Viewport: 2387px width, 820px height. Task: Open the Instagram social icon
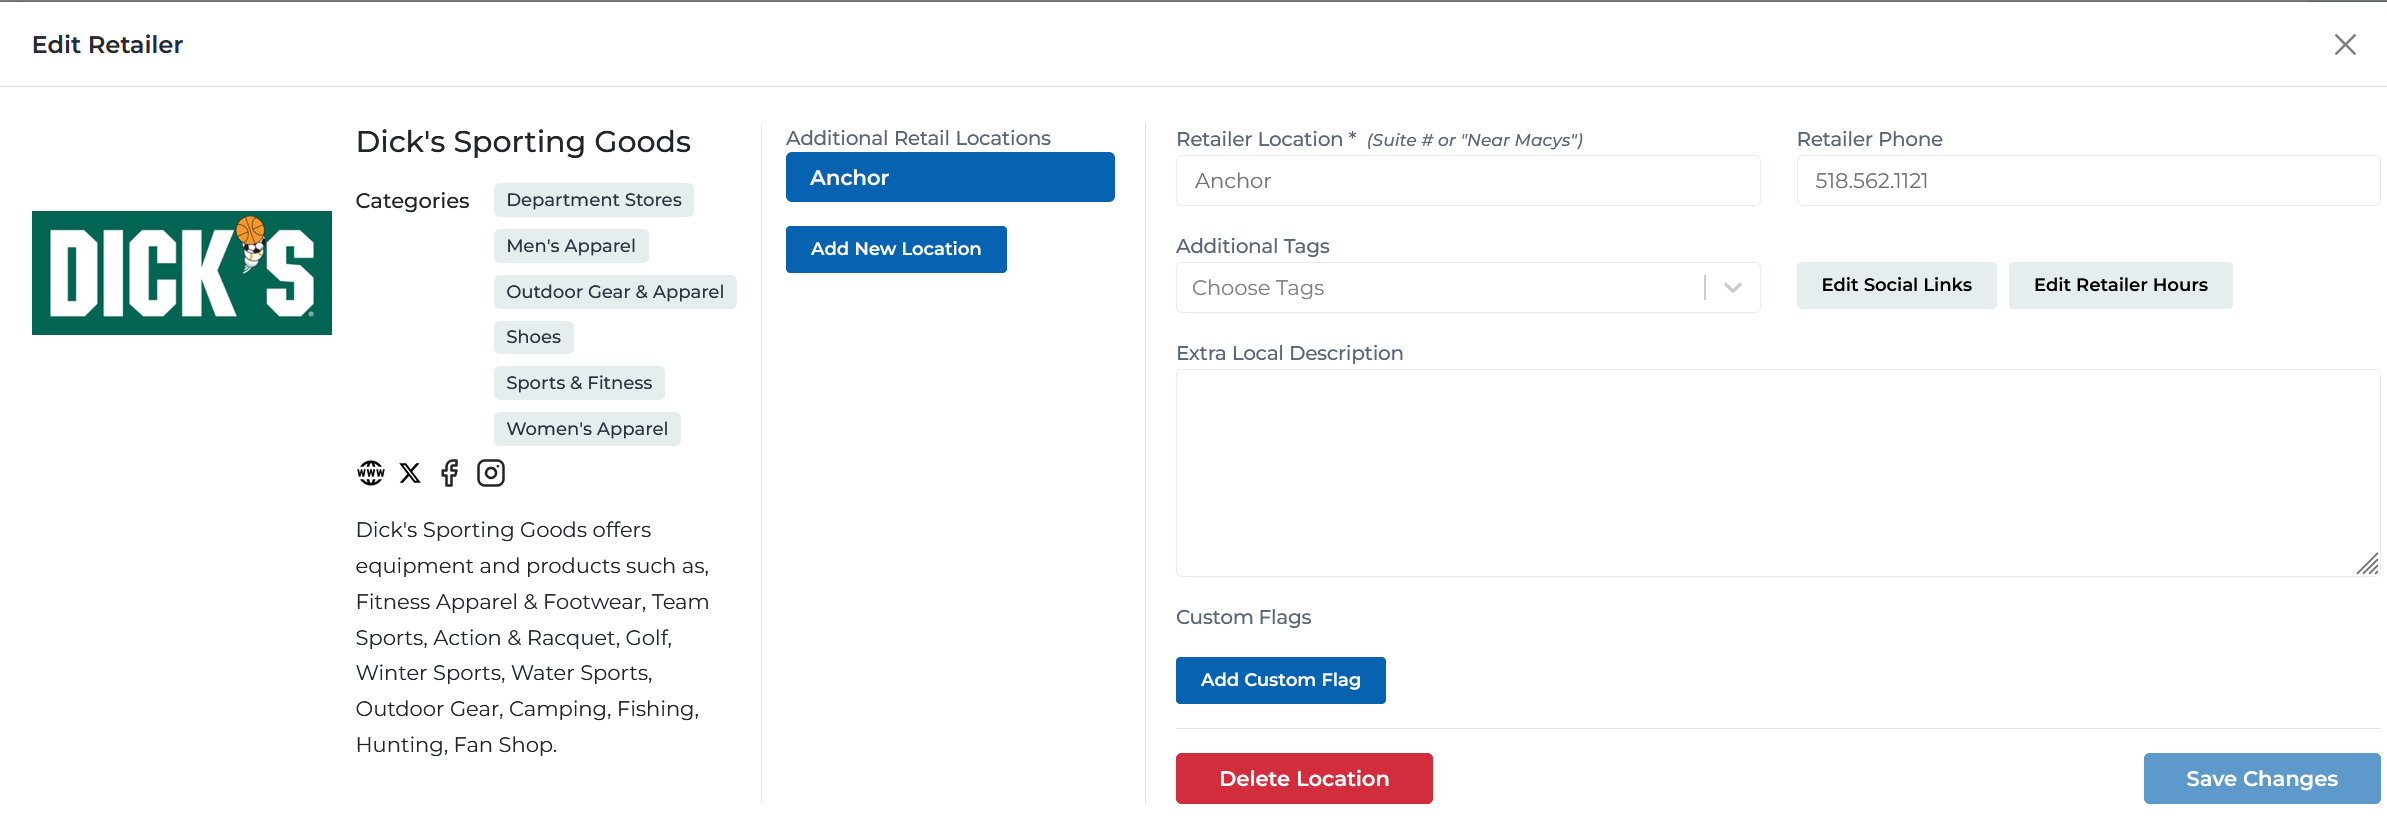[491, 473]
